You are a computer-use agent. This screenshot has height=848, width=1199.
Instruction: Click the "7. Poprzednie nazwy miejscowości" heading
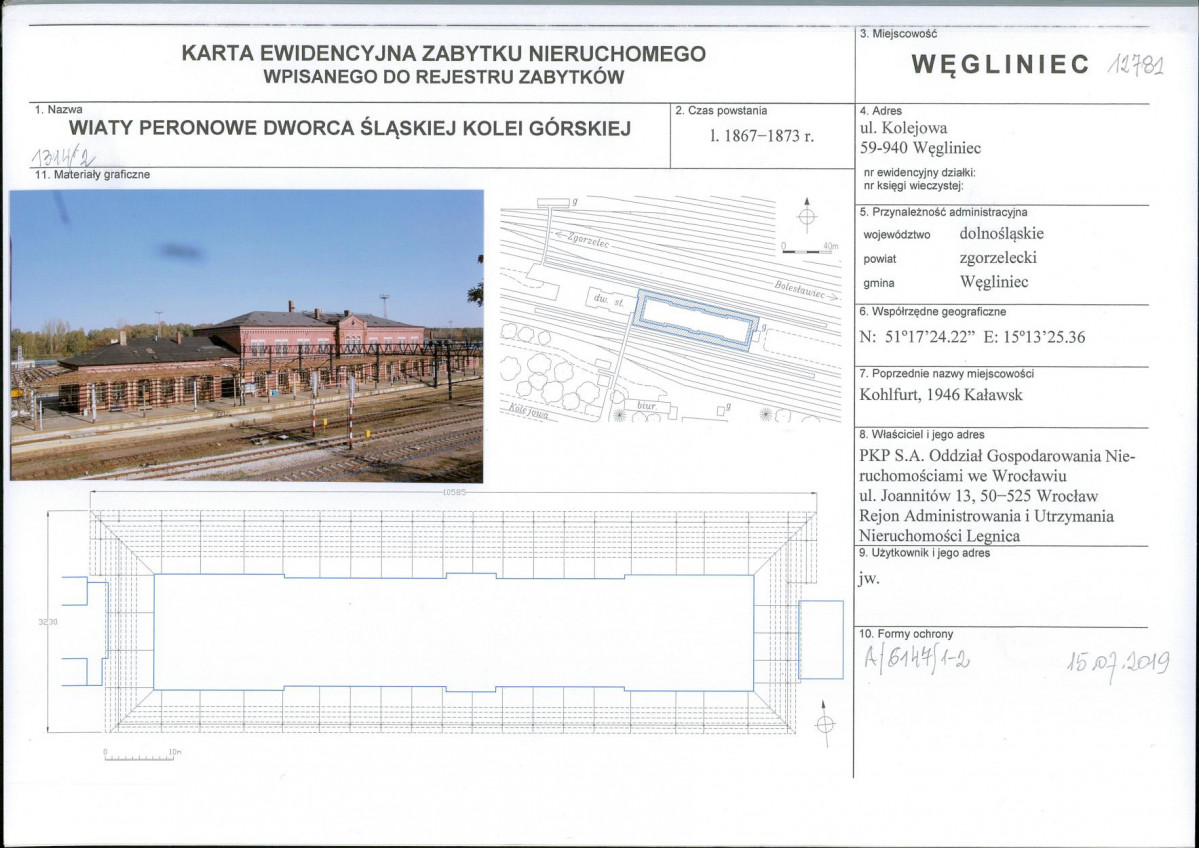coord(947,373)
